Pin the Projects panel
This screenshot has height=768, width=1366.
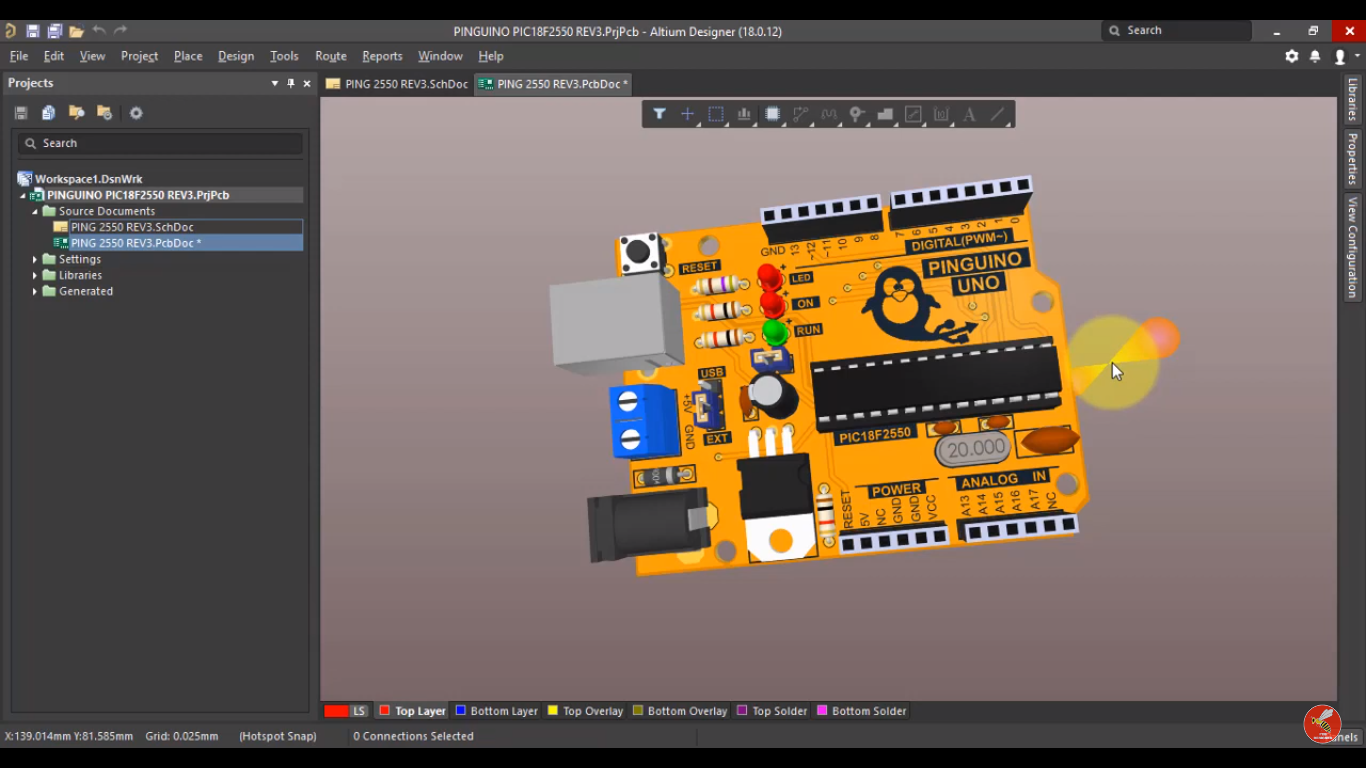291,83
